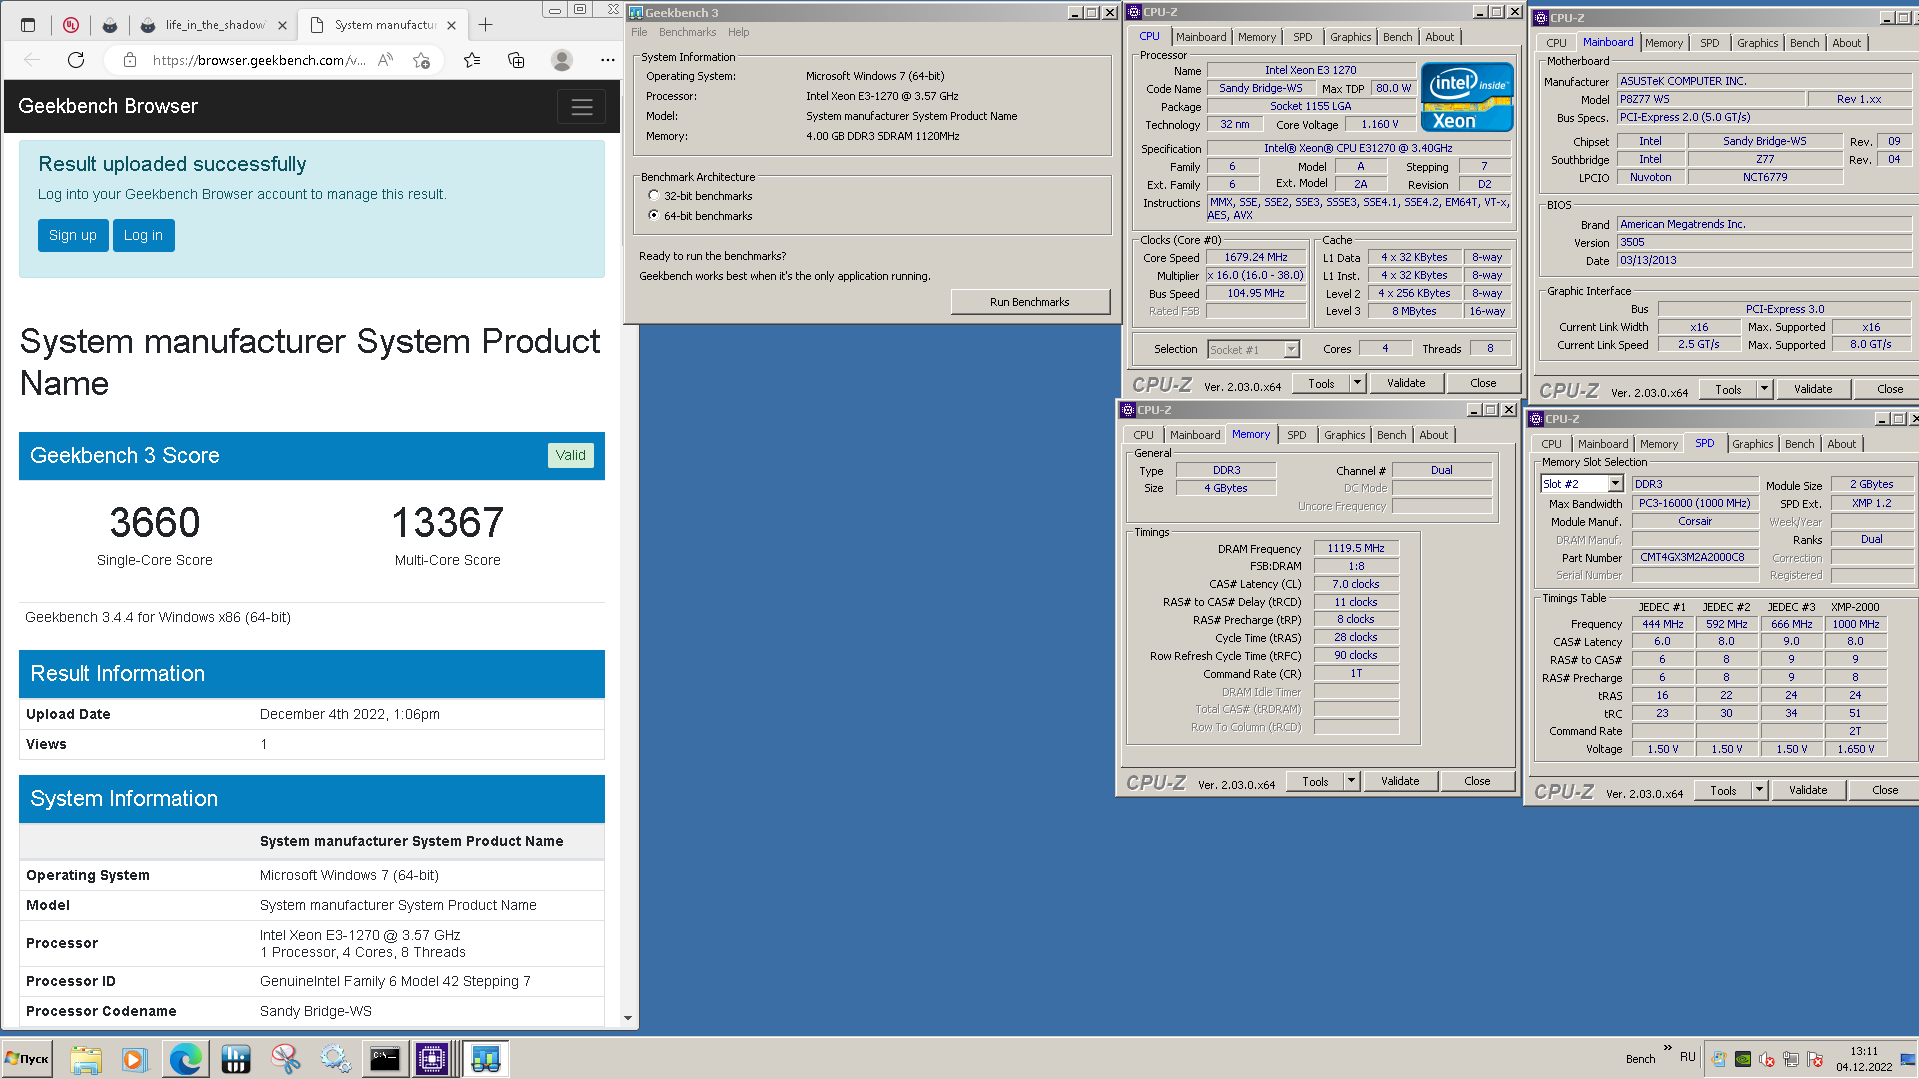Screen dimensions: 1919x1079
Task: Open a new browser tab
Action: (x=485, y=25)
